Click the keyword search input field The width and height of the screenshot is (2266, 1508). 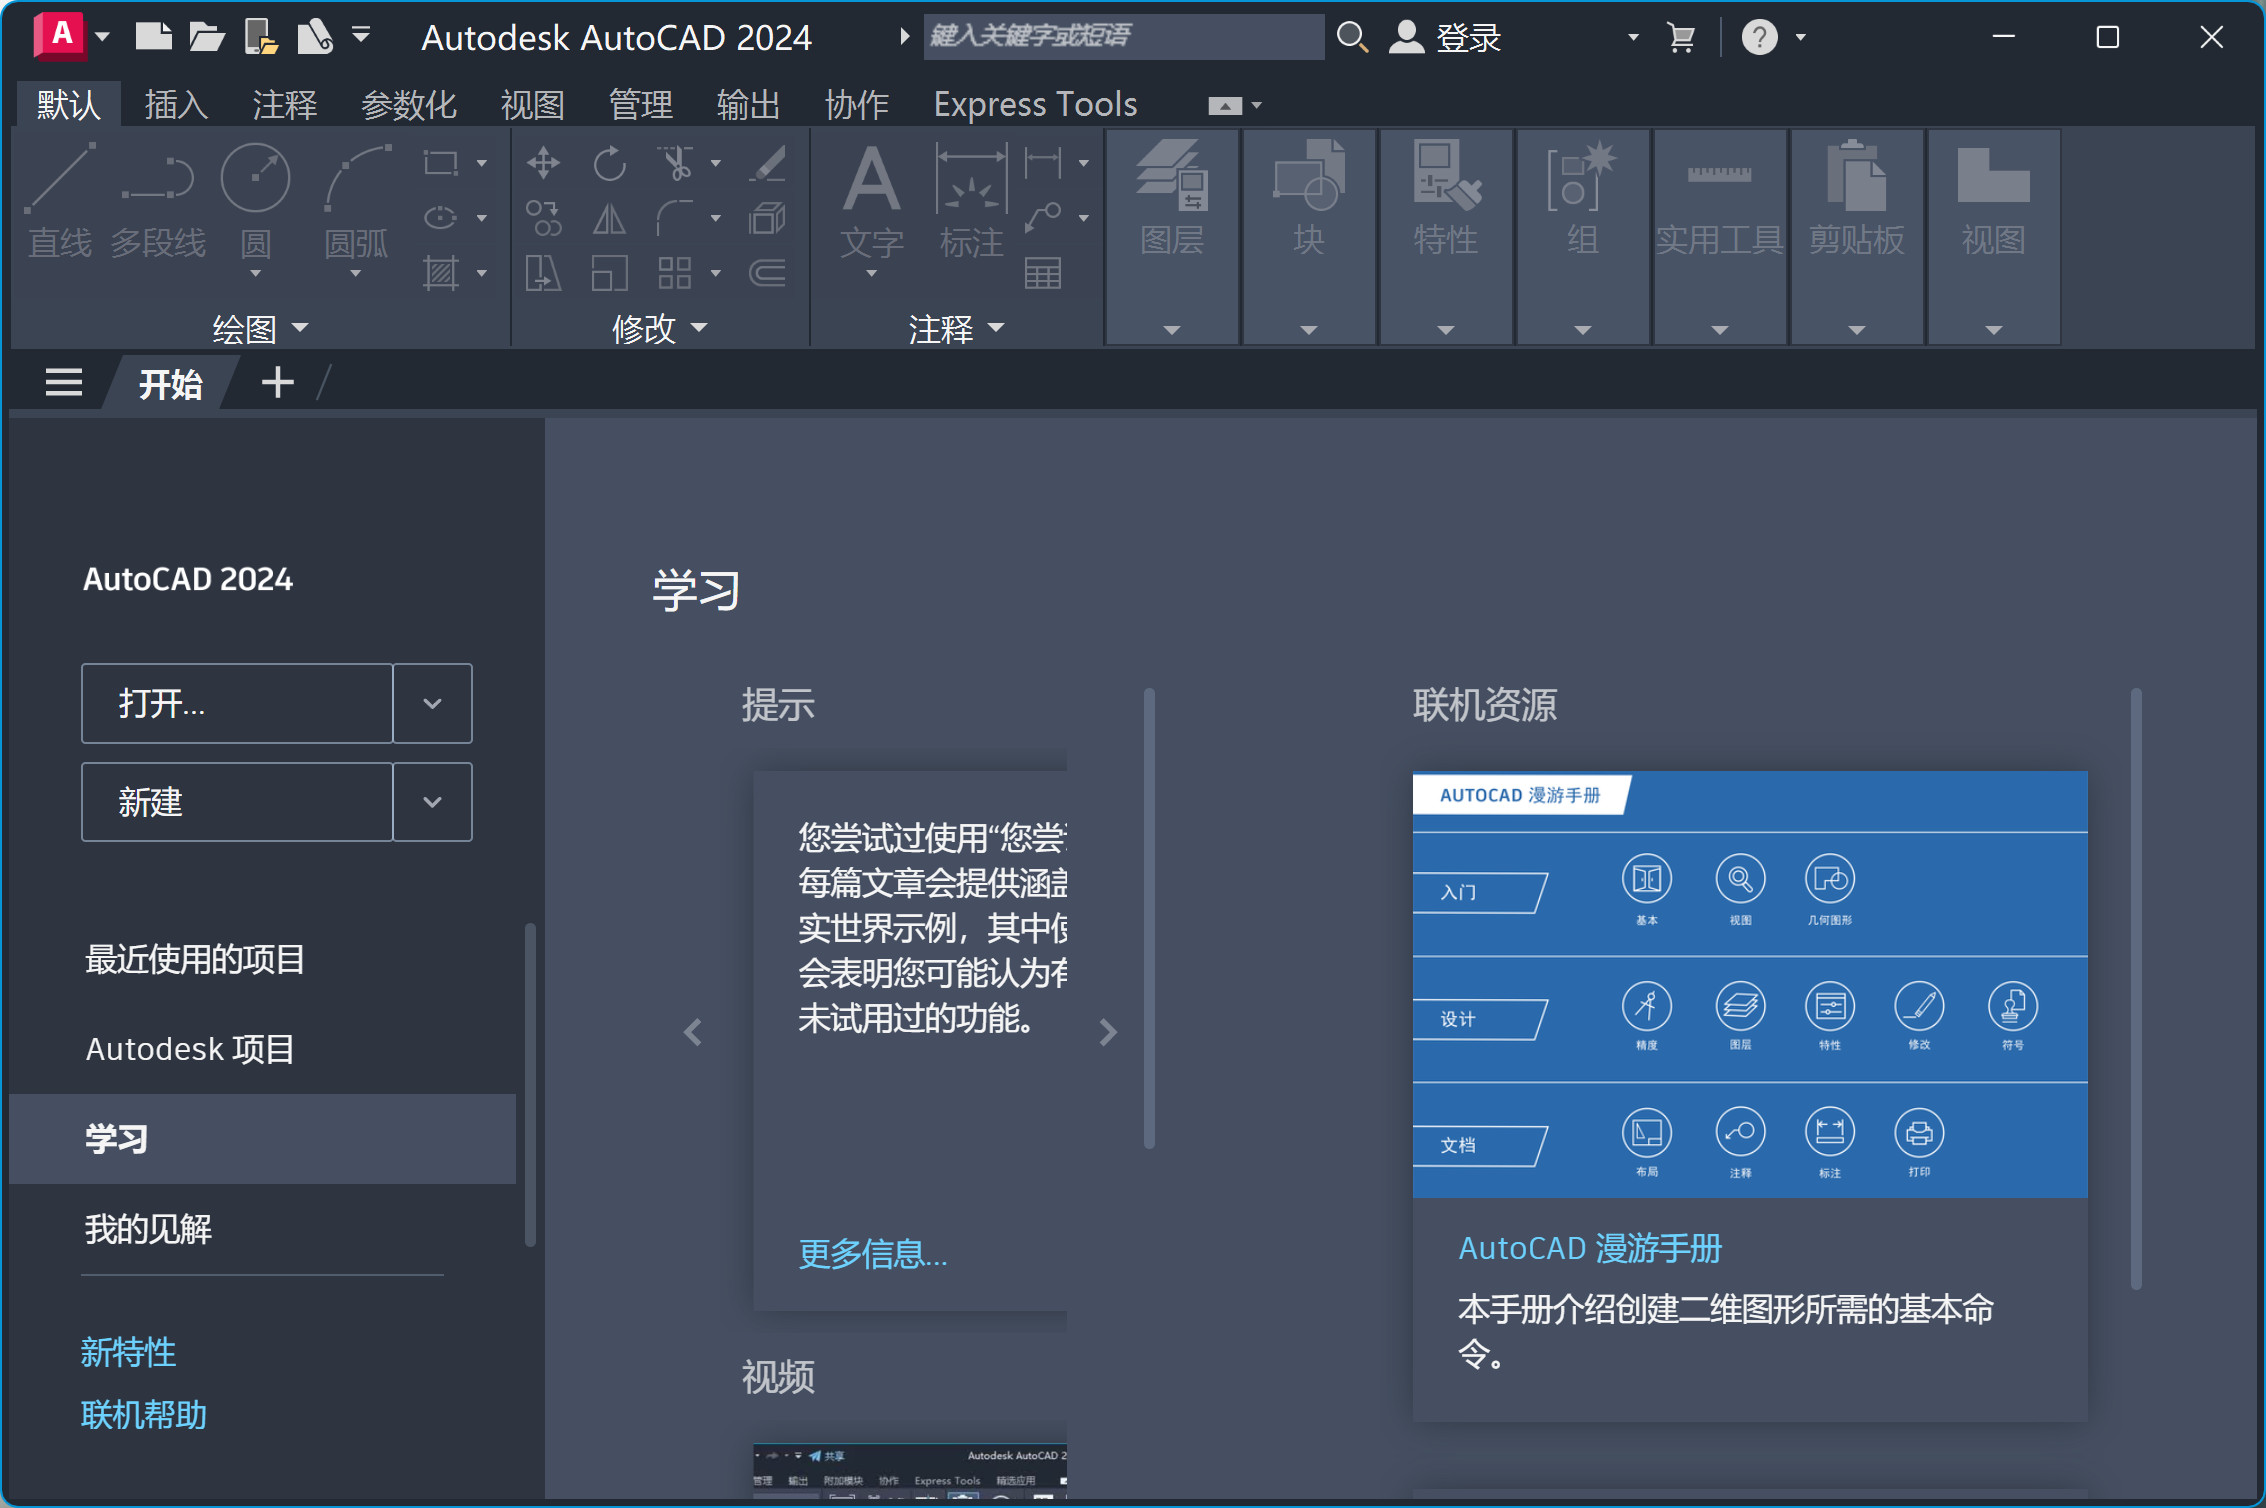pyautogui.click(x=1122, y=37)
